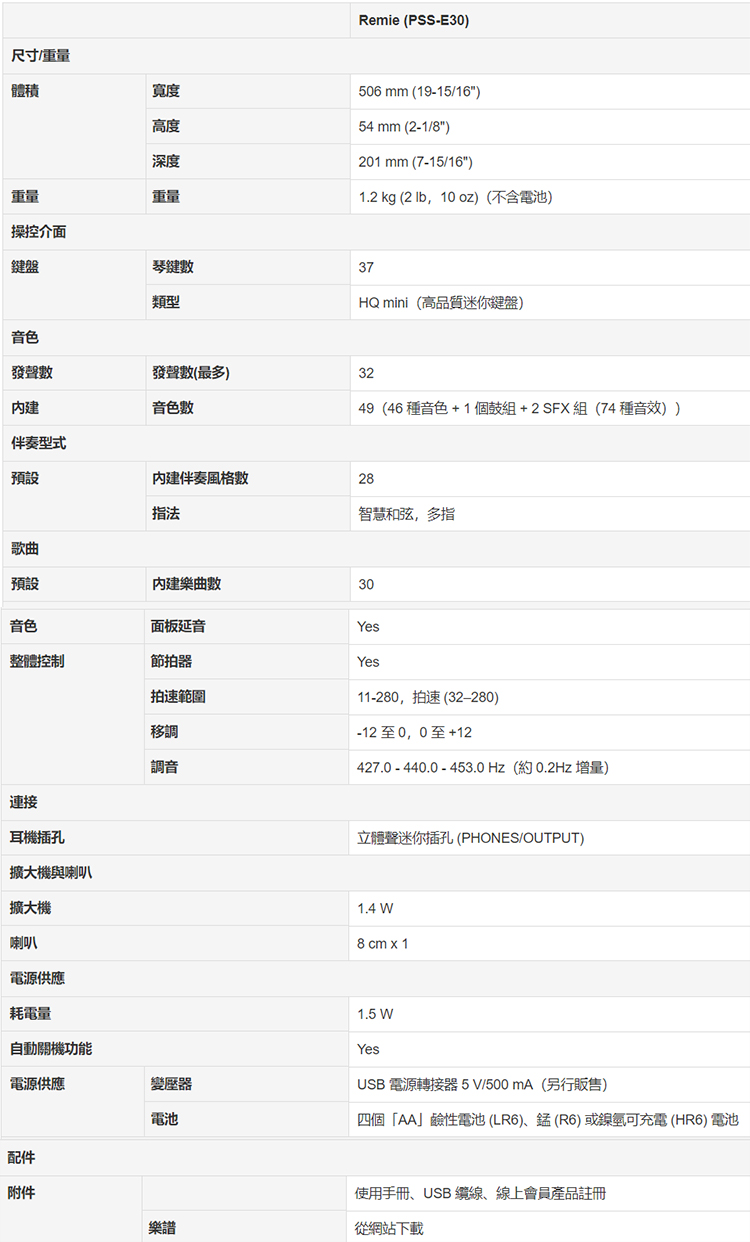Click the 49 voices description cell

520,408
